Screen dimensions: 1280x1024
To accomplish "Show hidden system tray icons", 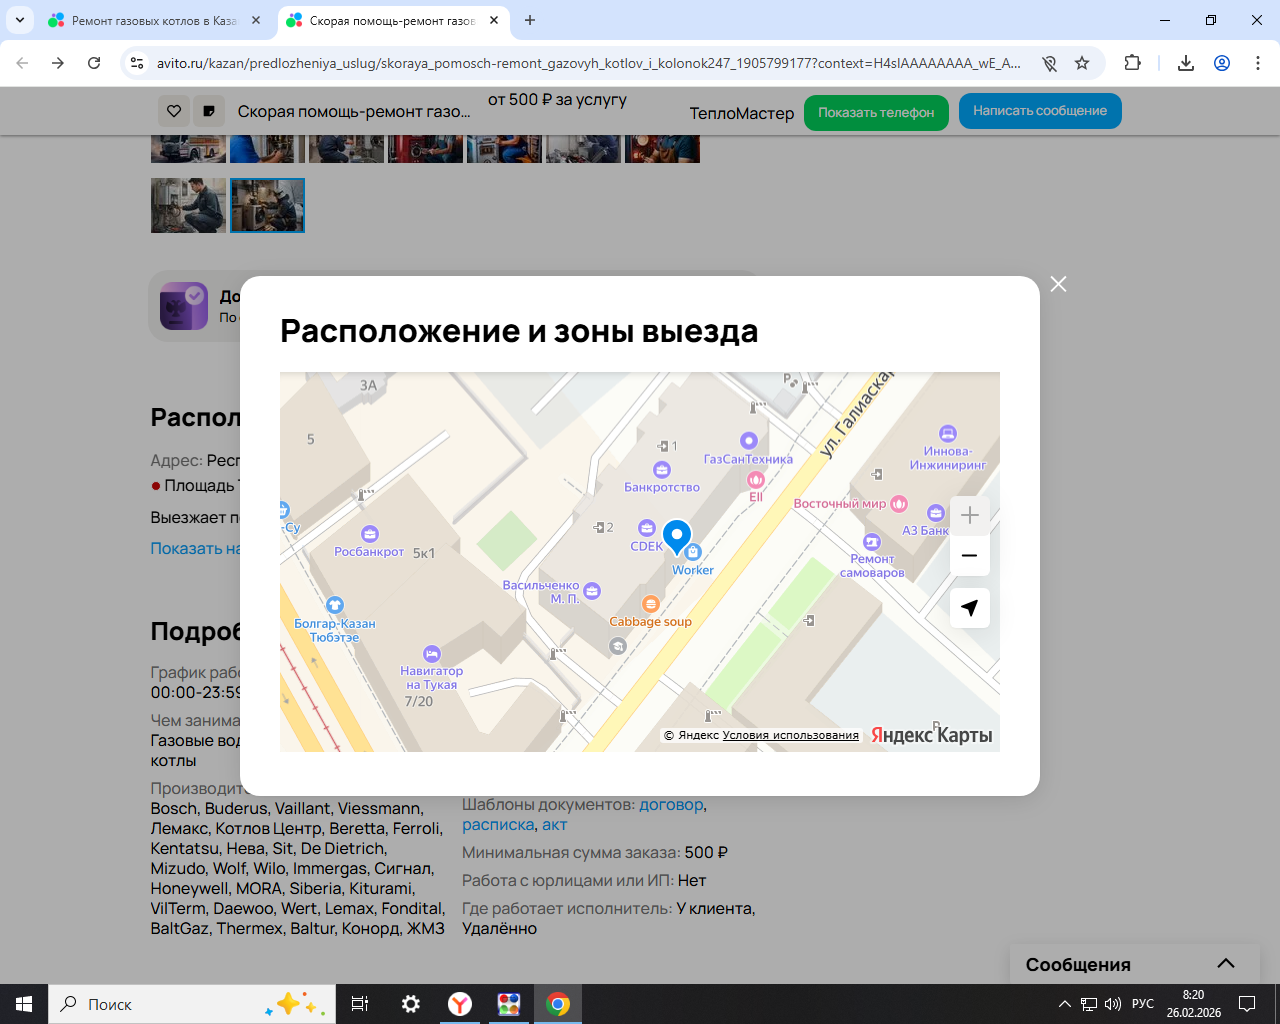I will pos(1064,1004).
